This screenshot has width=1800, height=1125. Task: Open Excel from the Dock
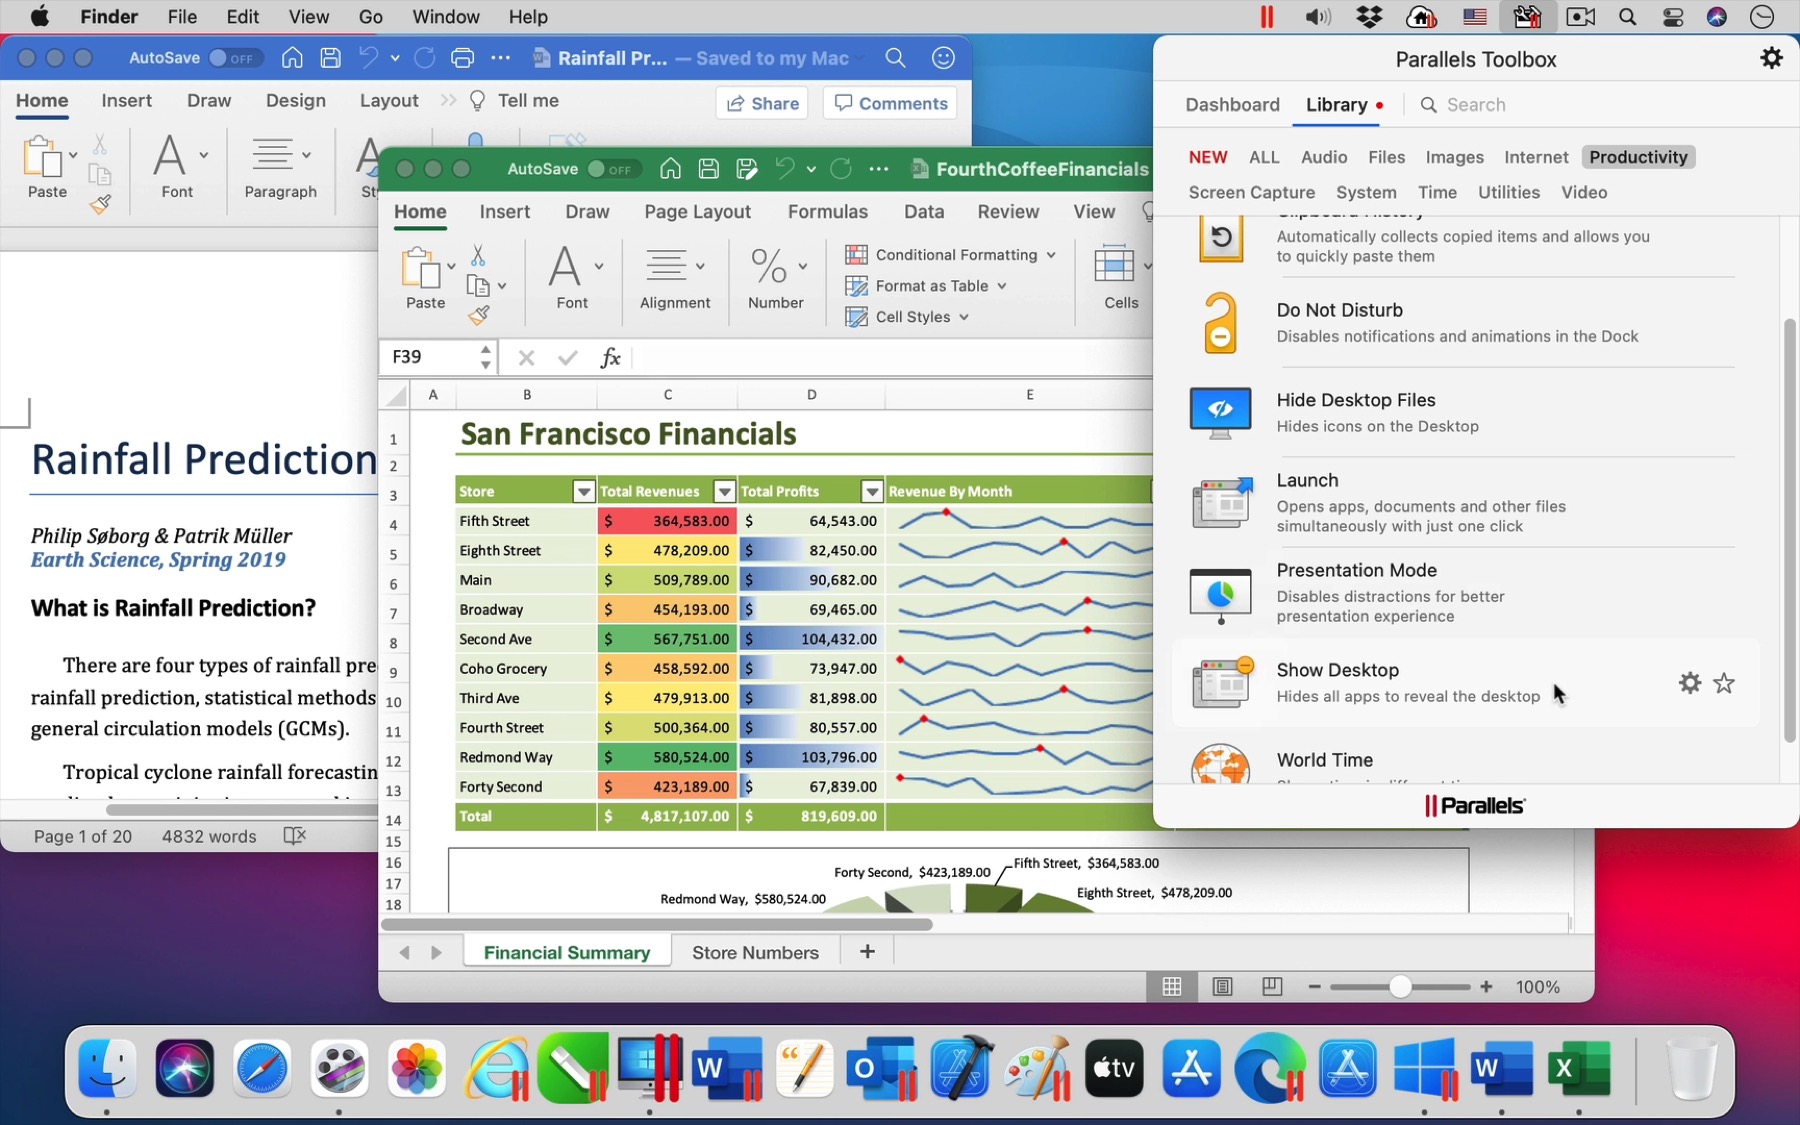(1580, 1068)
